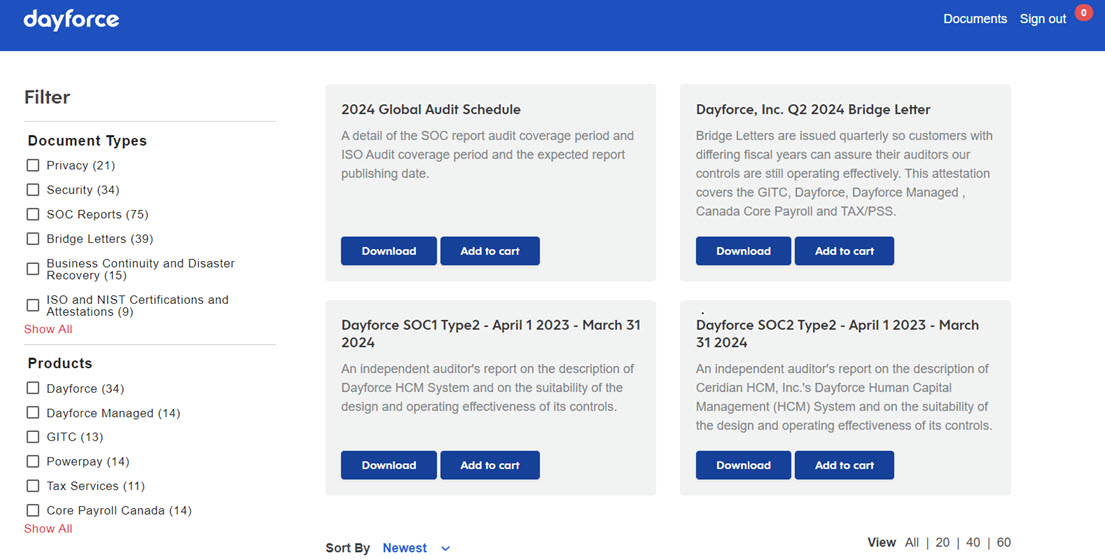Select the Dayforce Managed product checkbox

tap(33, 414)
